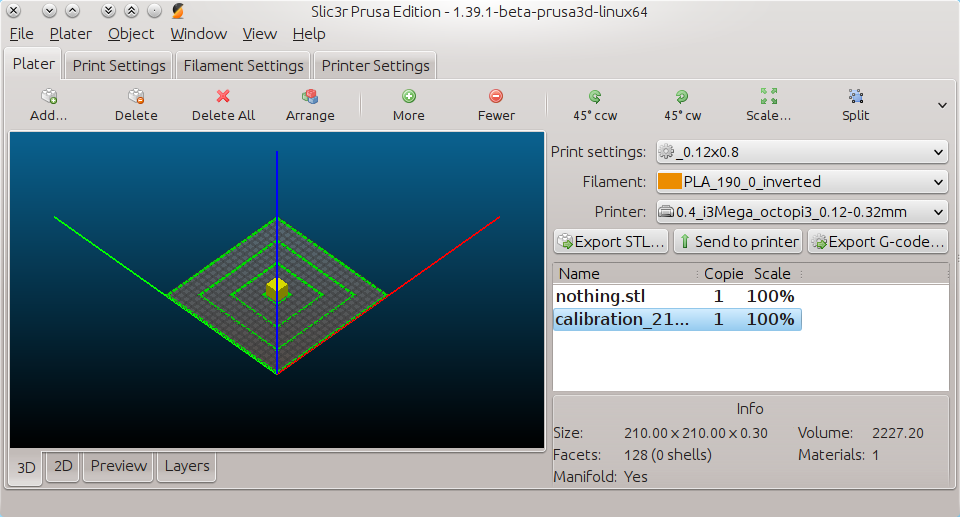Viewport: 960px width, 517px height.
Task: Open the Window menu
Action: pyautogui.click(x=198, y=34)
